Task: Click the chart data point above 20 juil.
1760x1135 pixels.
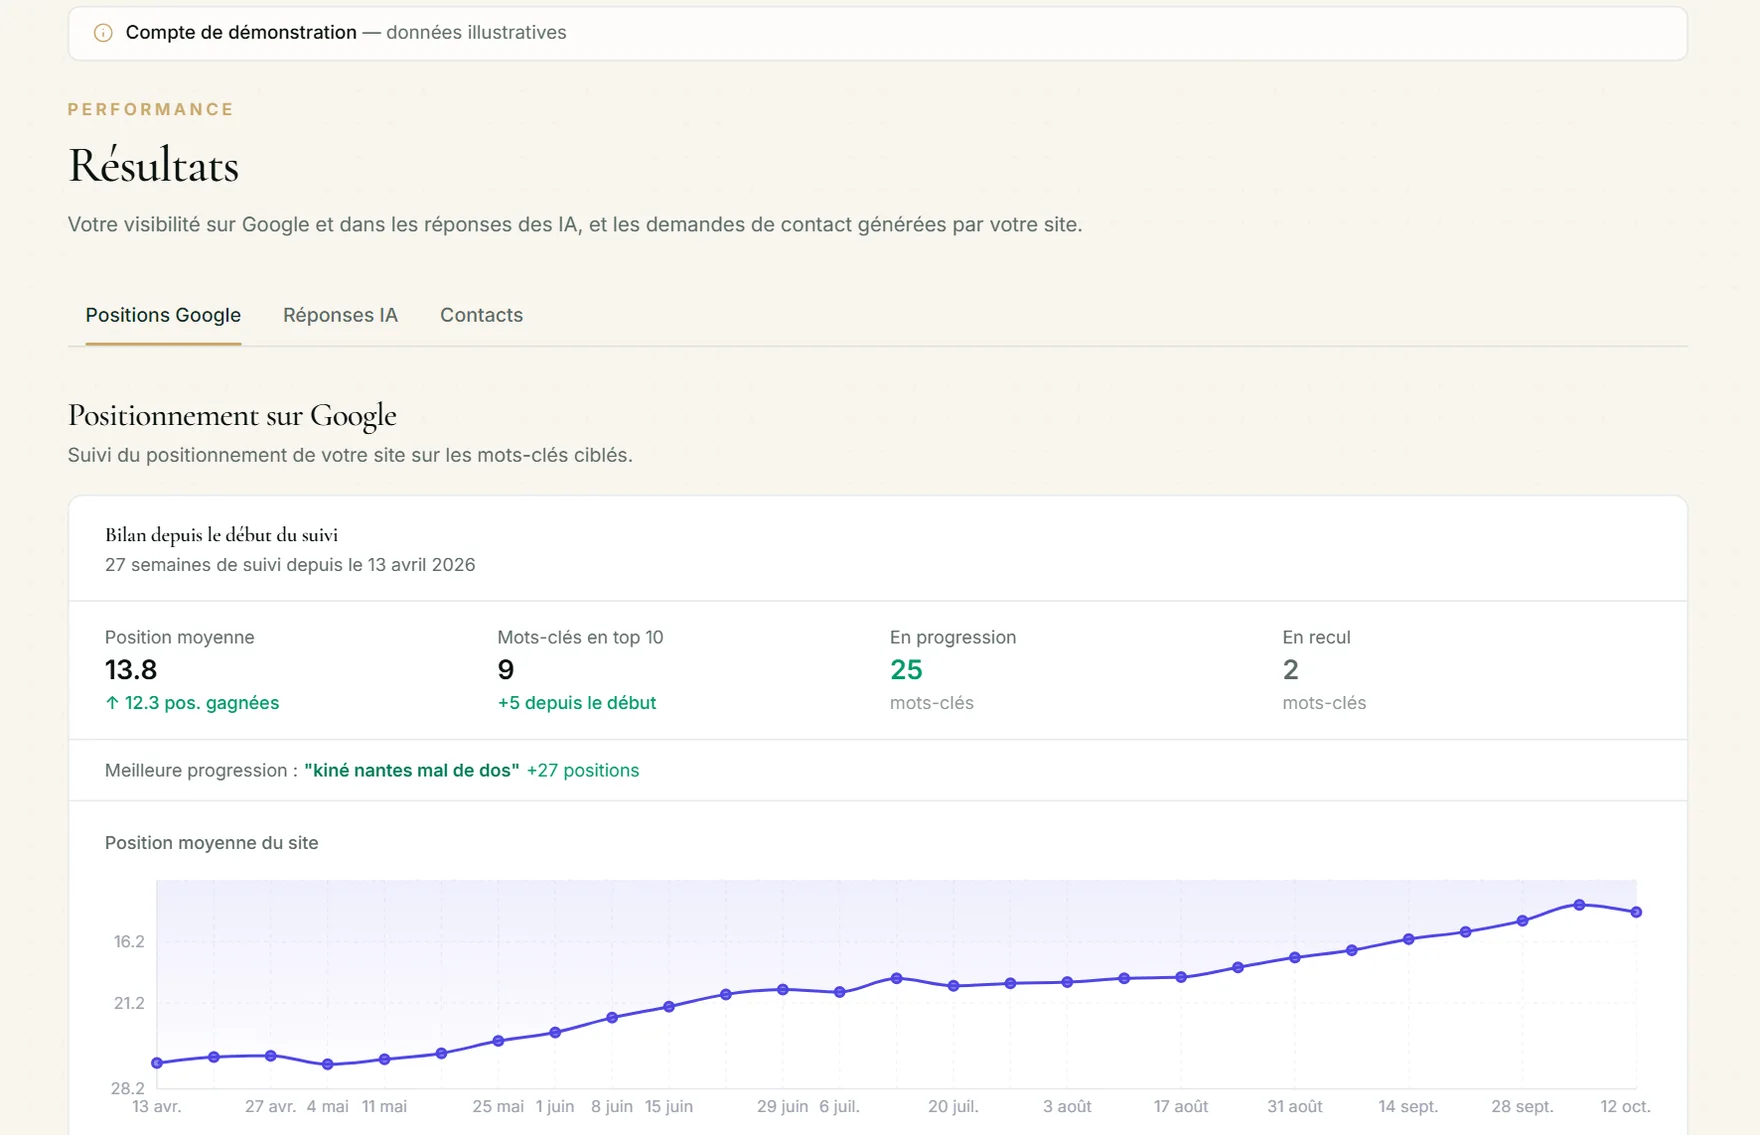Action: click(x=953, y=986)
